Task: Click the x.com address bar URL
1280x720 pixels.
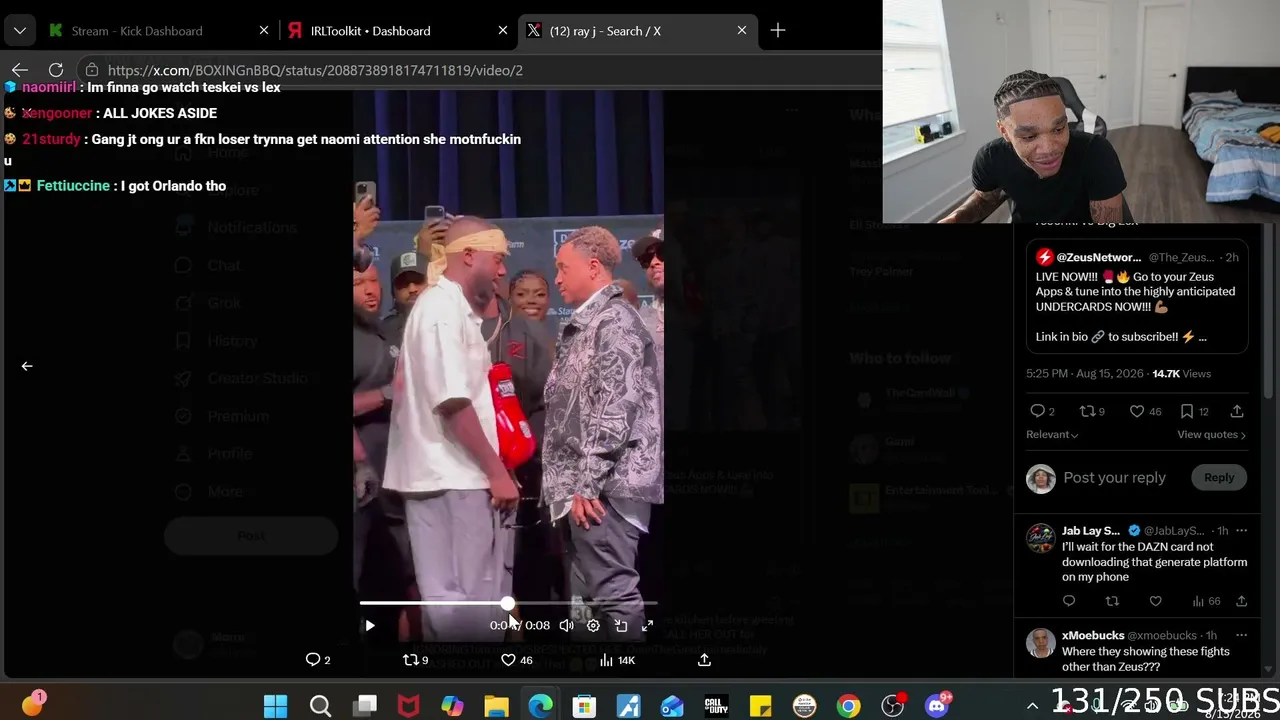Action: 315,70
